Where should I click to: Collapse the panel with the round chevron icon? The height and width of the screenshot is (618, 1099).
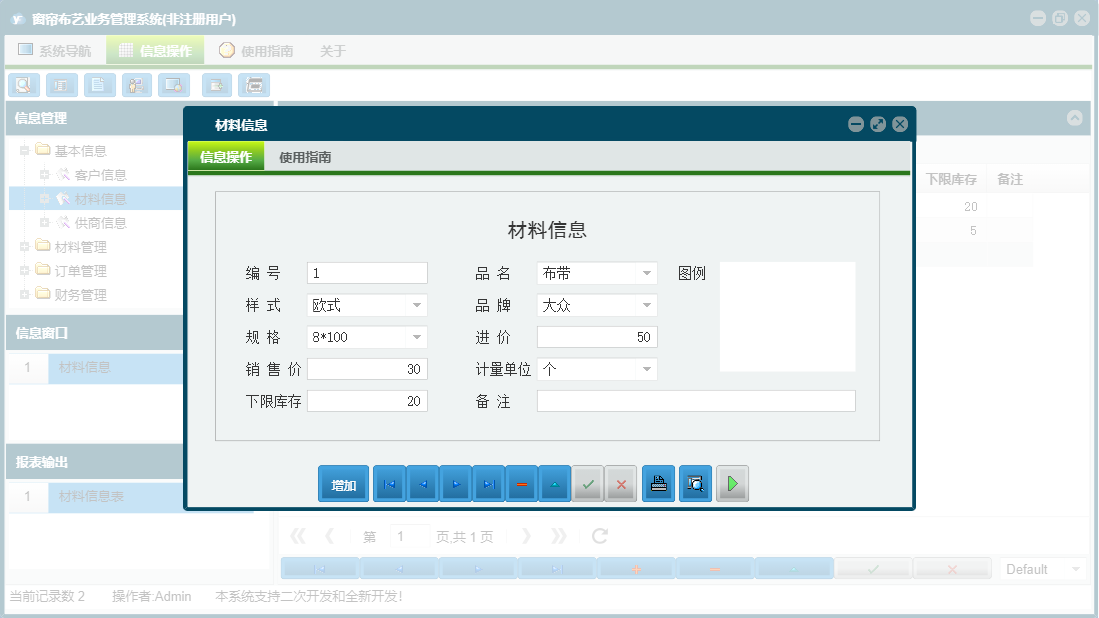pos(1074,118)
